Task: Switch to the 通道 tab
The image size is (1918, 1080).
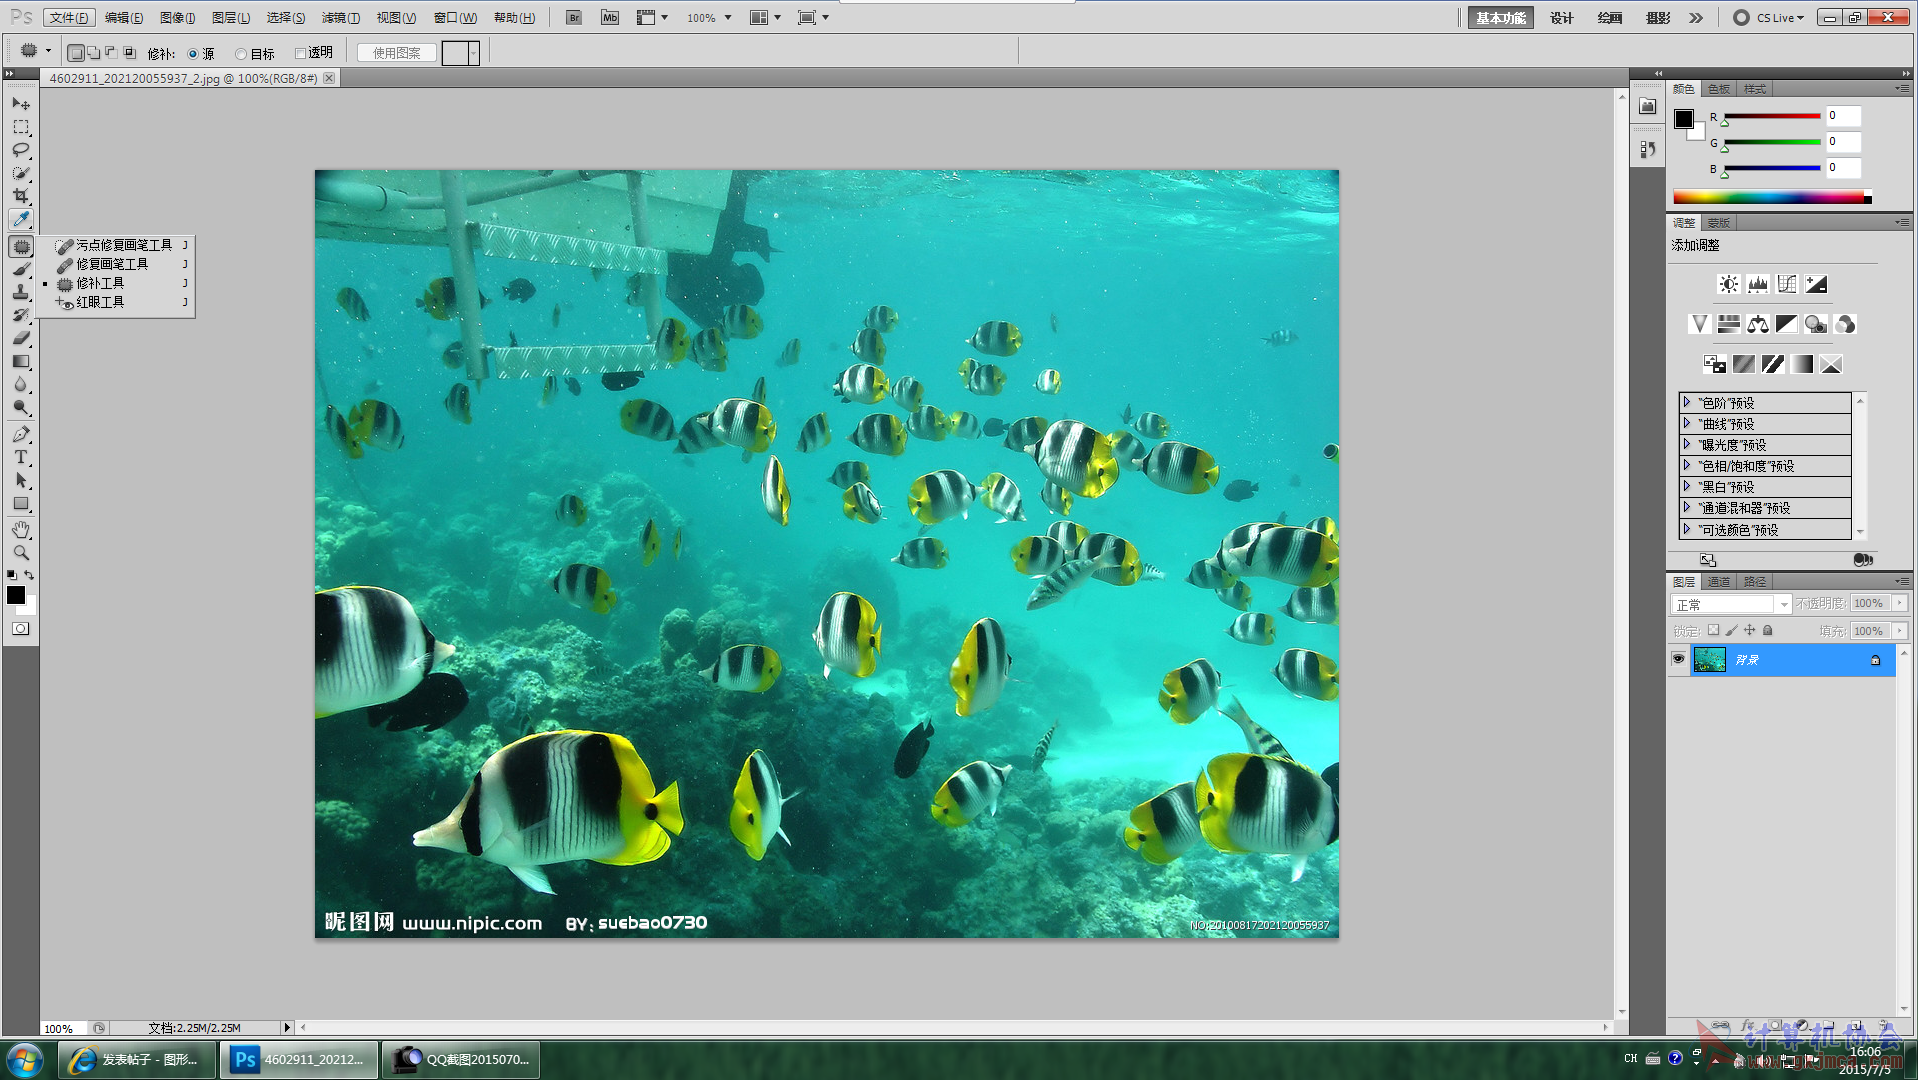Action: point(1719,582)
